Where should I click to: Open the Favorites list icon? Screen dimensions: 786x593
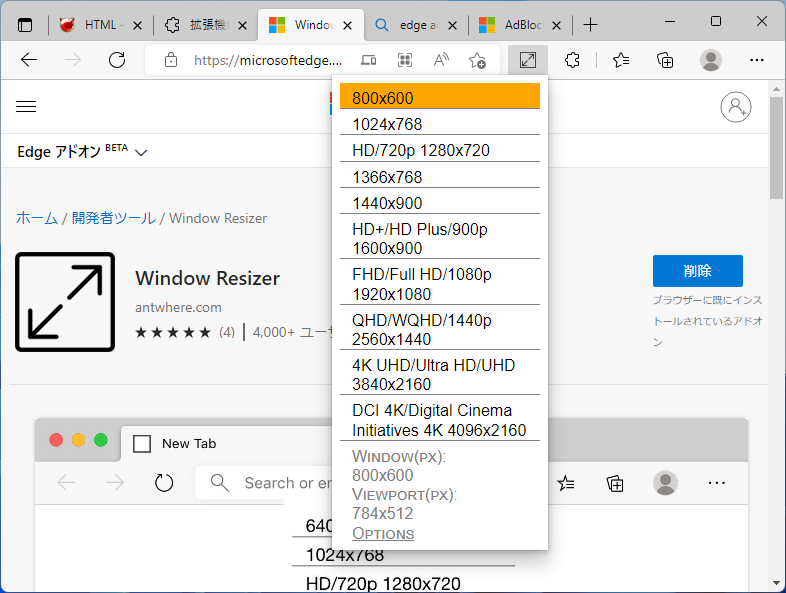(x=621, y=60)
